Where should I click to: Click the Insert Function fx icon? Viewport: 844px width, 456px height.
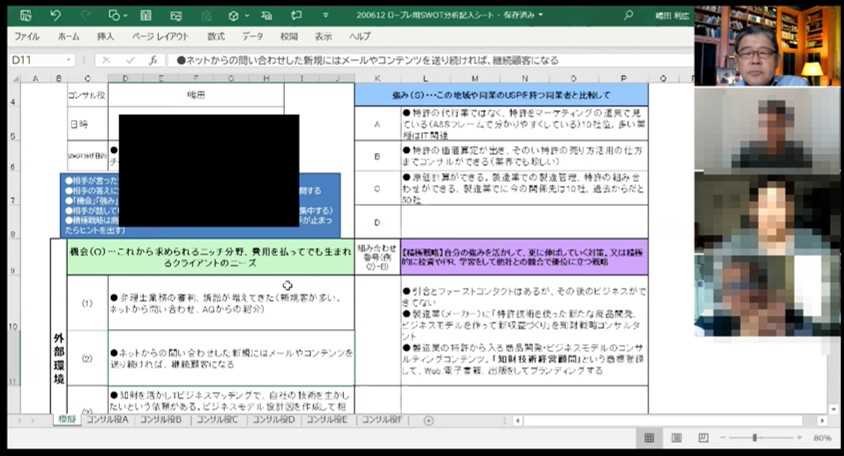tap(153, 60)
